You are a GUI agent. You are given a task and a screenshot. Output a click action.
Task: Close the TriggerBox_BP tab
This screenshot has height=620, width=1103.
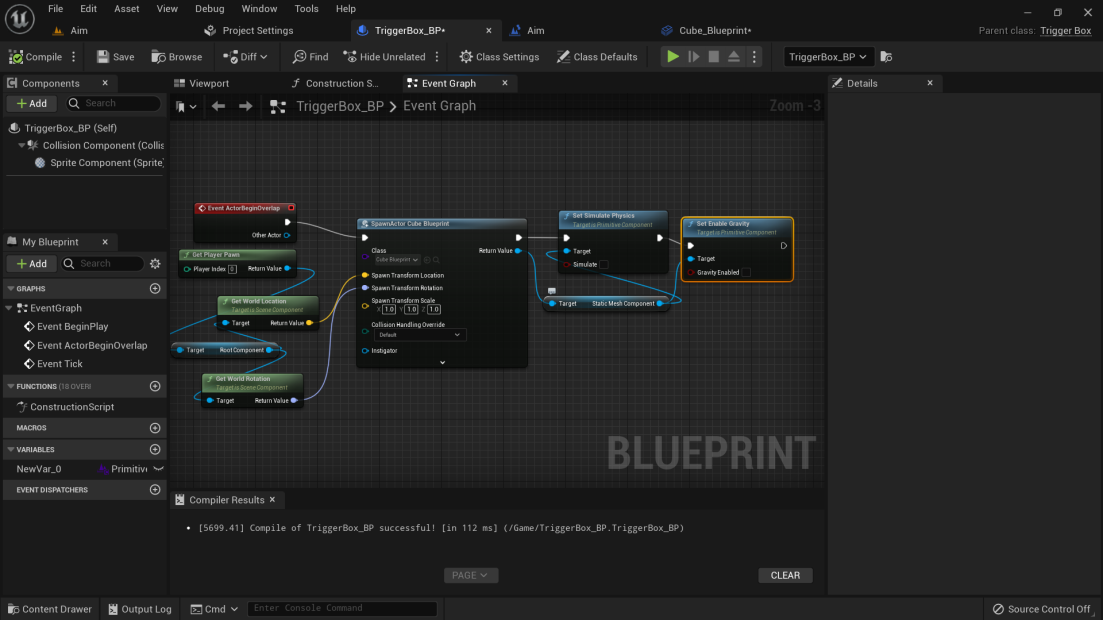click(x=489, y=30)
